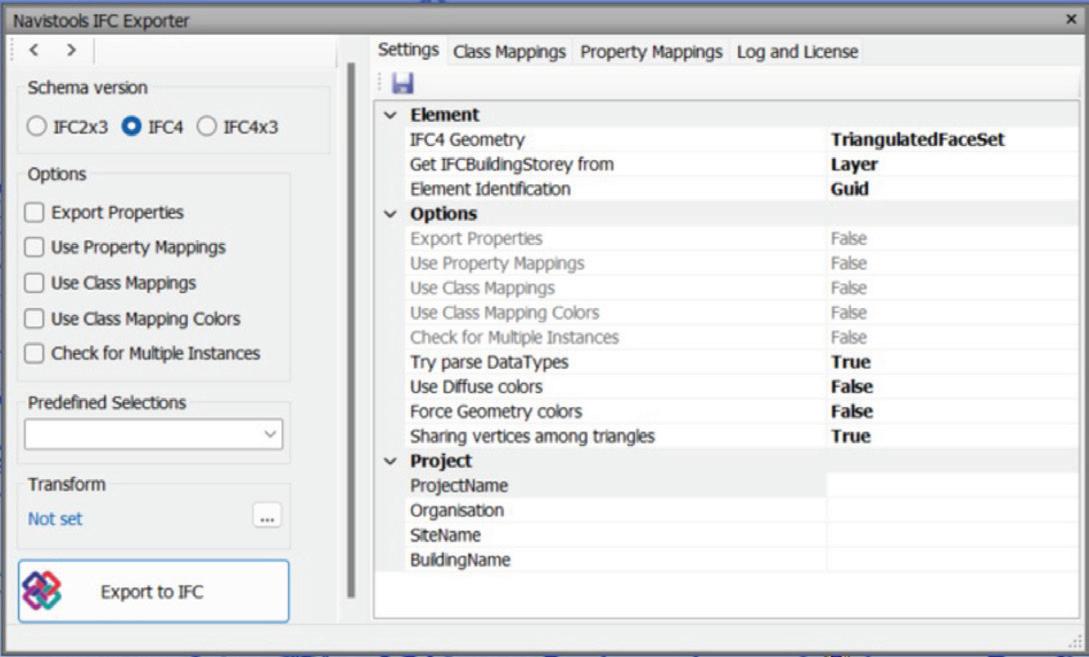Save settings with the floppy disk icon
Screen dimensions: 1089x657
point(402,83)
